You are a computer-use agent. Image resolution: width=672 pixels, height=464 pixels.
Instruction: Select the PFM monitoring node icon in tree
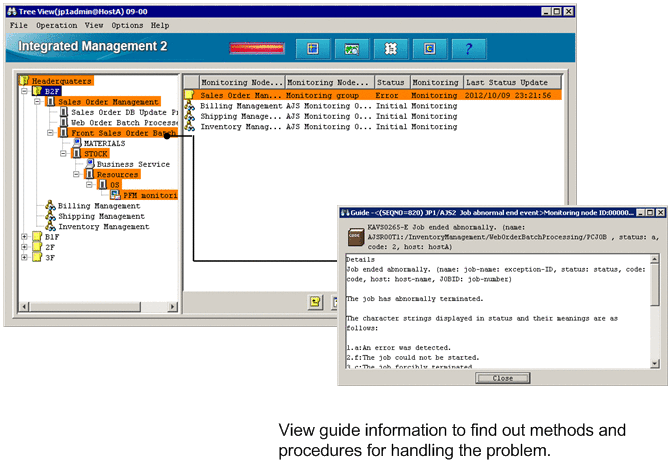115,195
